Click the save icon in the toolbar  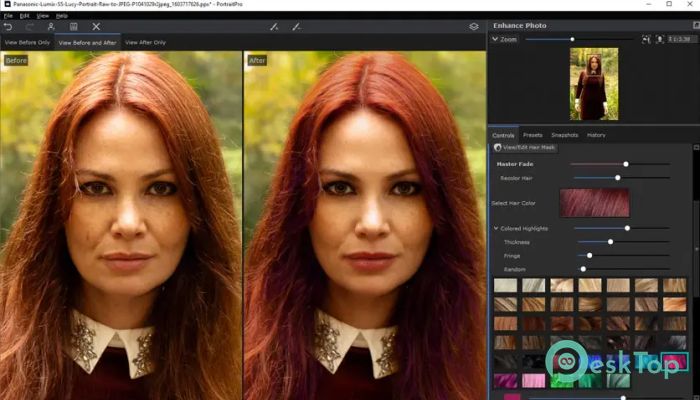pyautogui.click(x=74, y=27)
